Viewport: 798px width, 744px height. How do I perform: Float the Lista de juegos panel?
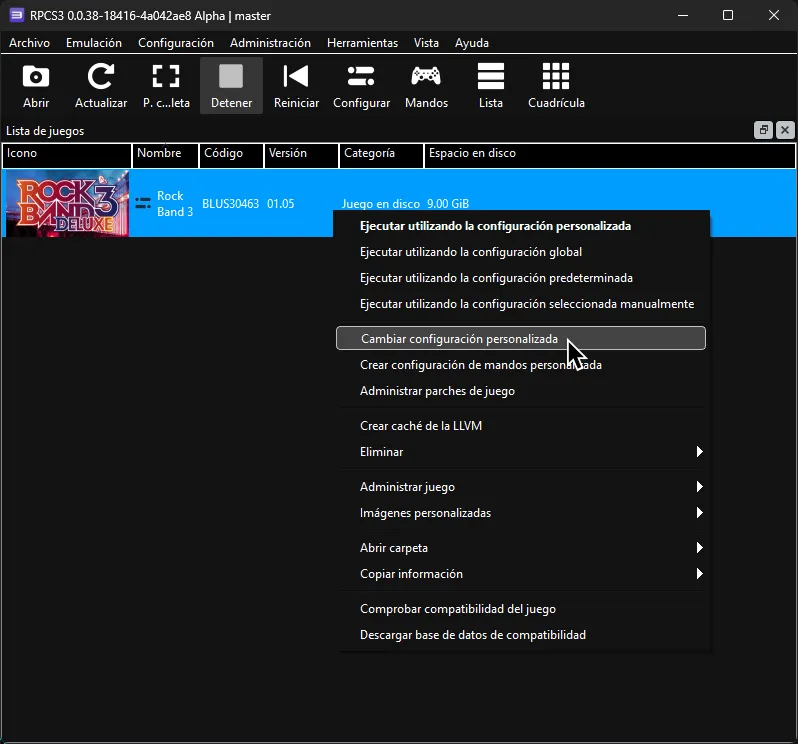(x=763, y=130)
